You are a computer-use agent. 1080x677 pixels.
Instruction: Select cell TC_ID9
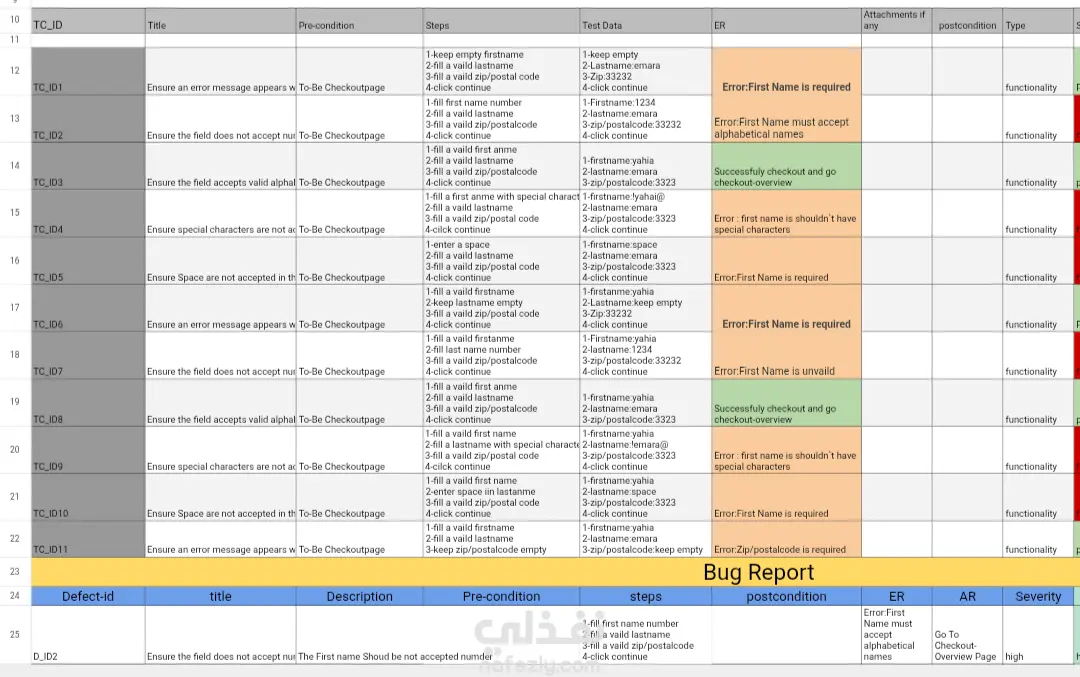pyautogui.click(x=88, y=450)
